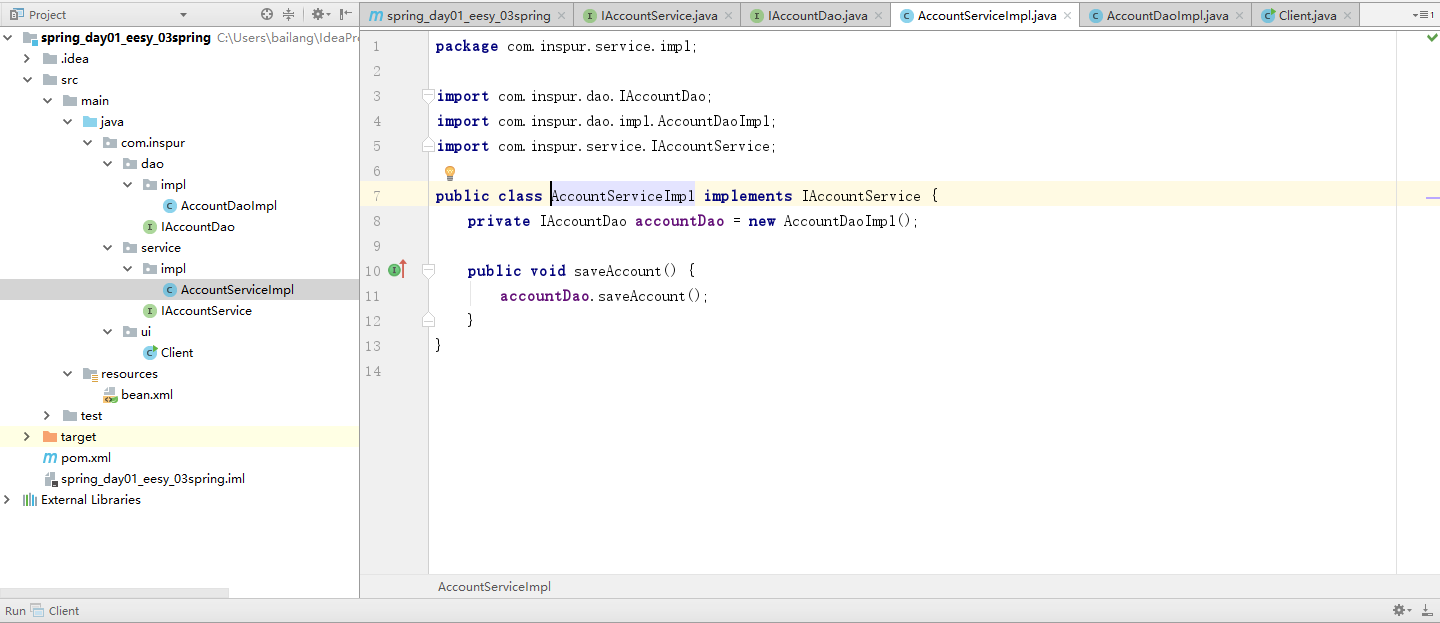Select pom.xml in project tree
The height and width of the screenshot is (623, 1440).
click(86, 458)
